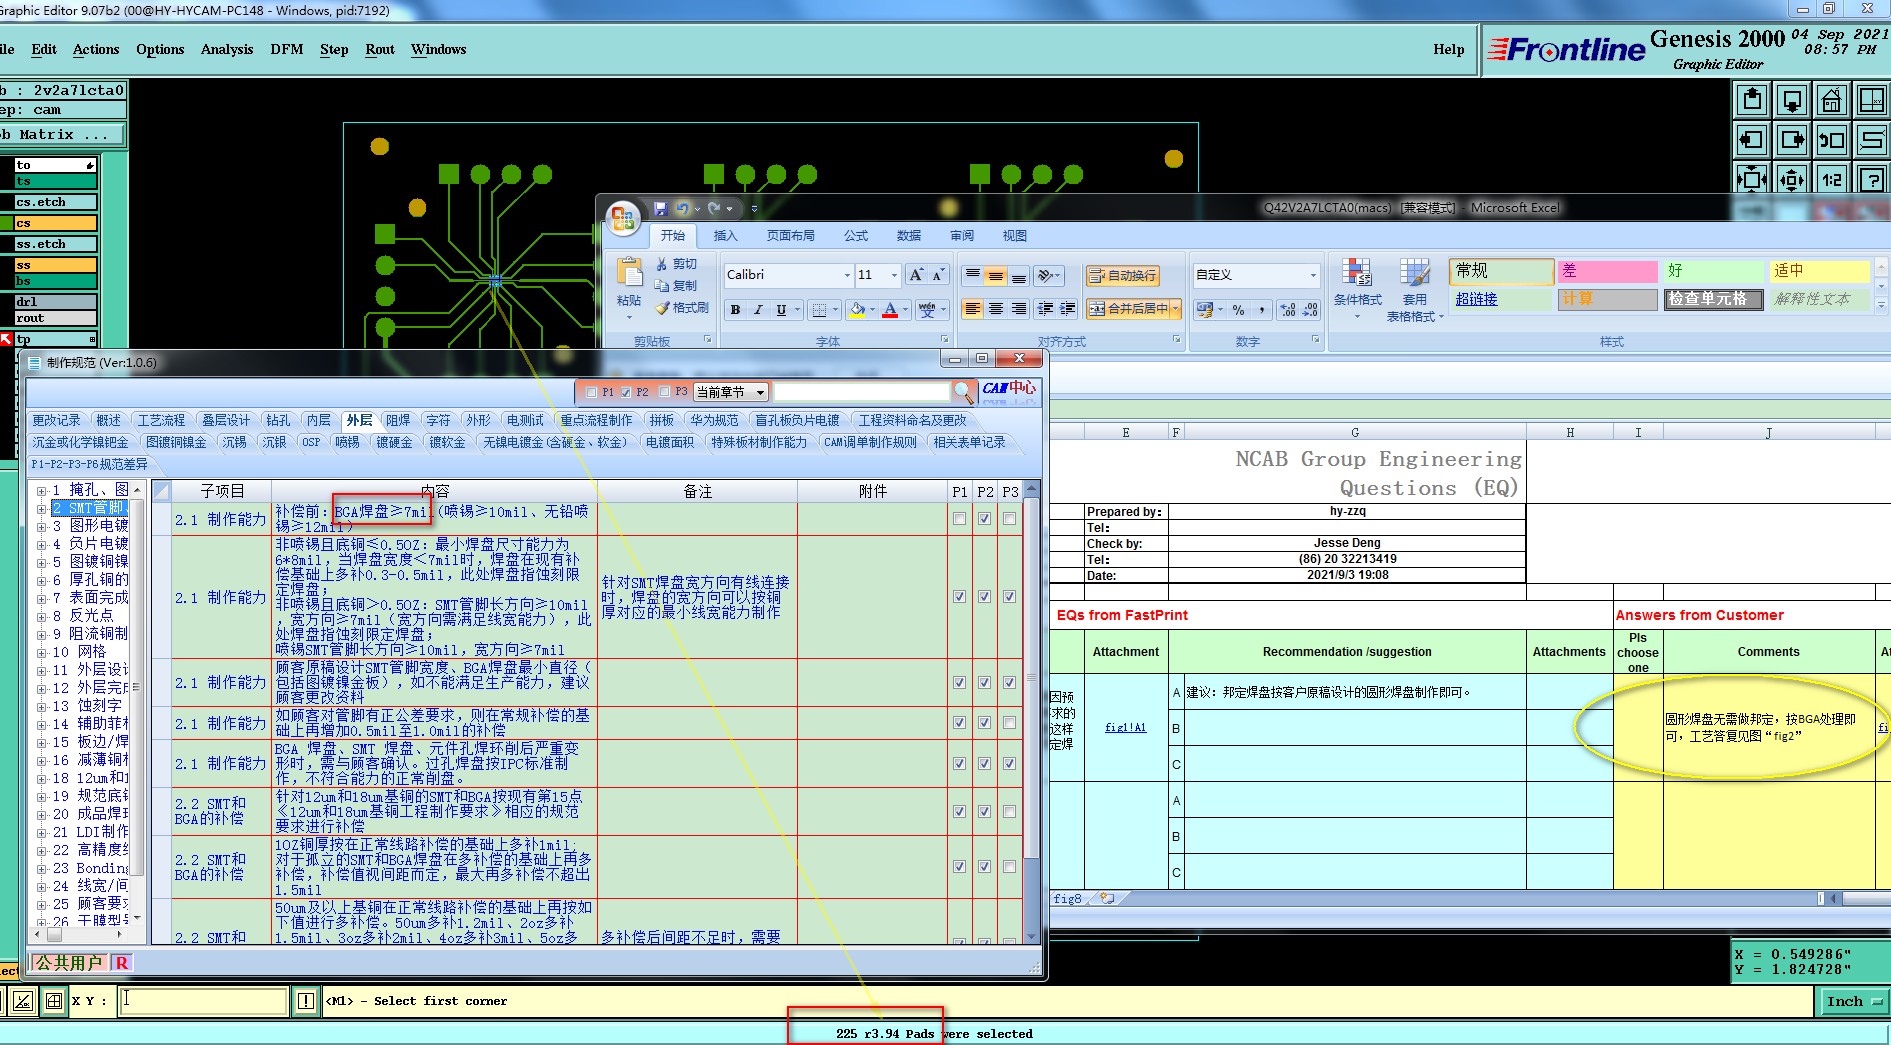Expand tree node 13 蚀刻字
The width and height of the screenshot is (1891, 1045).
coord(42,706)
